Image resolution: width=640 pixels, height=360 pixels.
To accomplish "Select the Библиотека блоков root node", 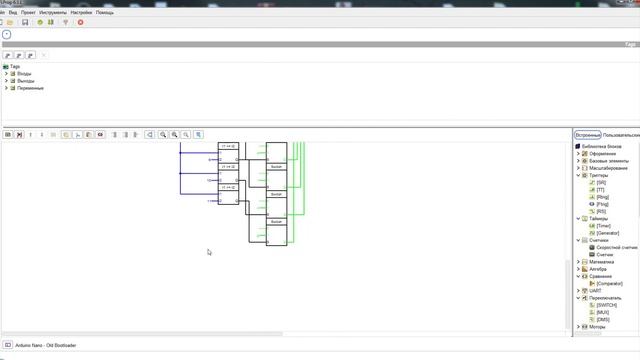I will 602,147.
